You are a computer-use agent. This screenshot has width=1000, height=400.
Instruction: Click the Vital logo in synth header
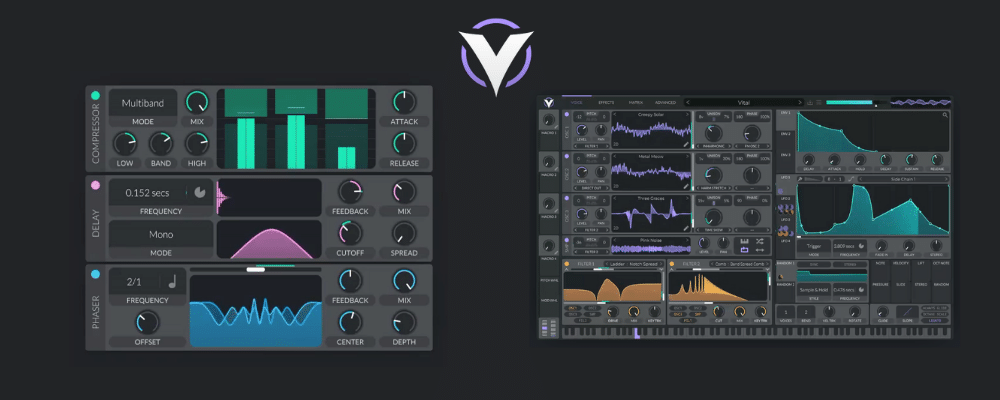click(549, 102)
